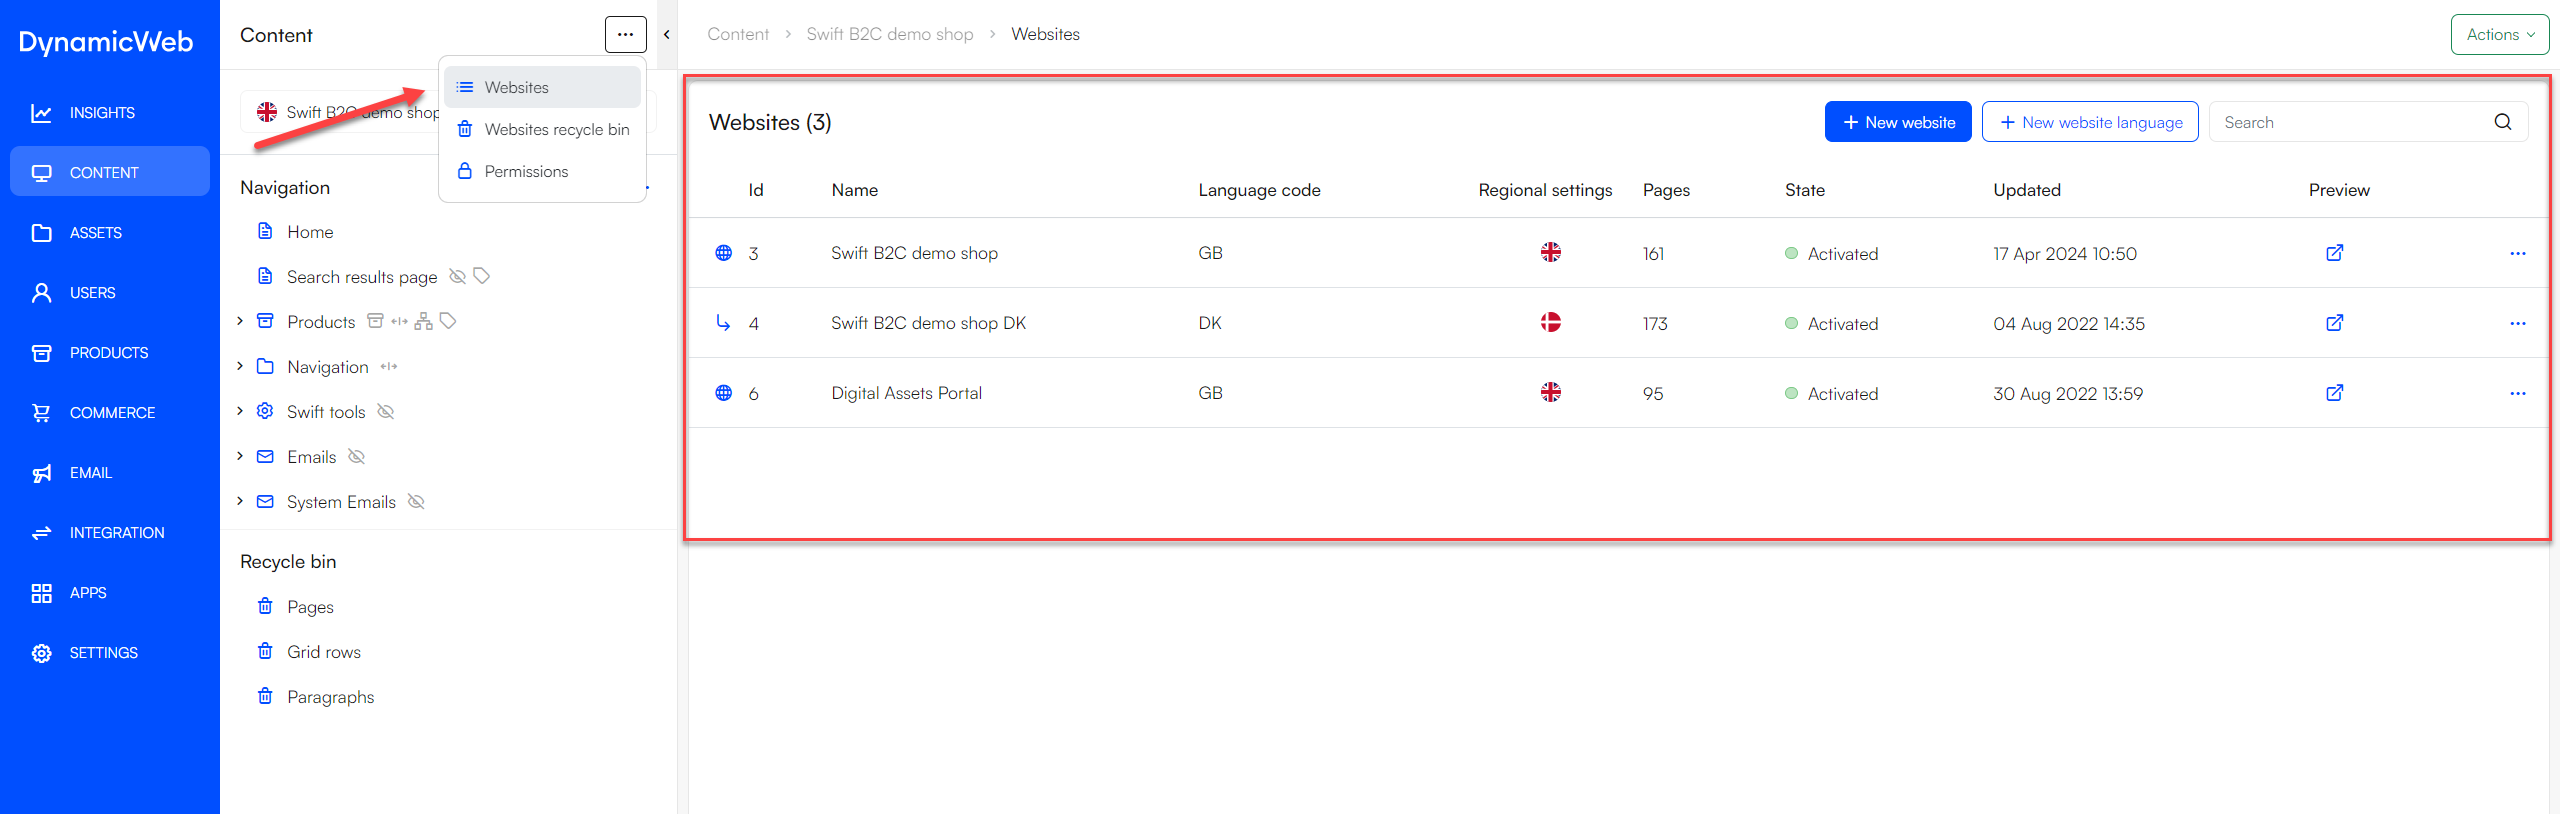Screen dimensions: 2560x814
Task: Click the globe icon for website 6
Action: click(724, 393)
